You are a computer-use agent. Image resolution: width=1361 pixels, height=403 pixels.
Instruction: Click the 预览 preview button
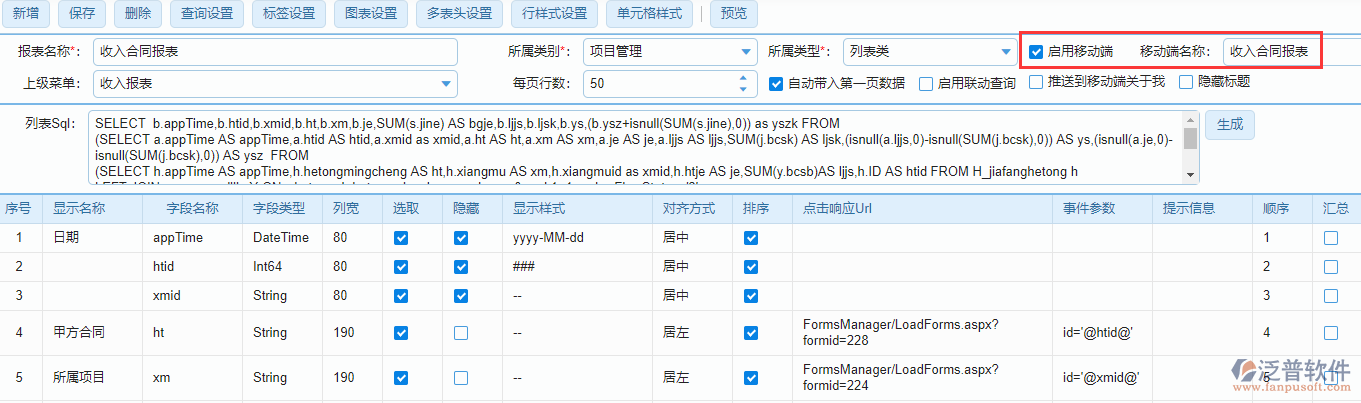733,14
